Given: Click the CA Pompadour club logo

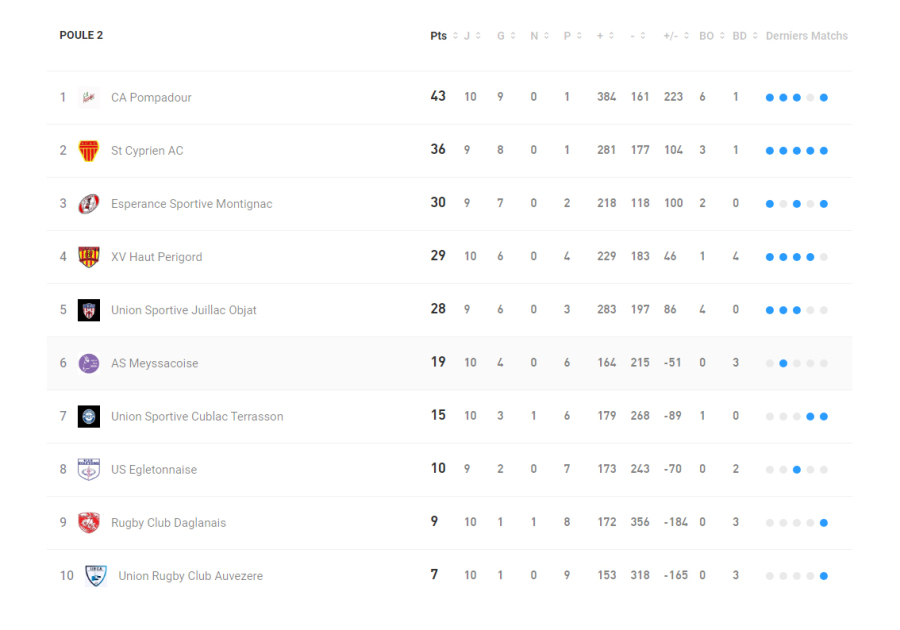Looking at the screenshot, I should point(89,97).
